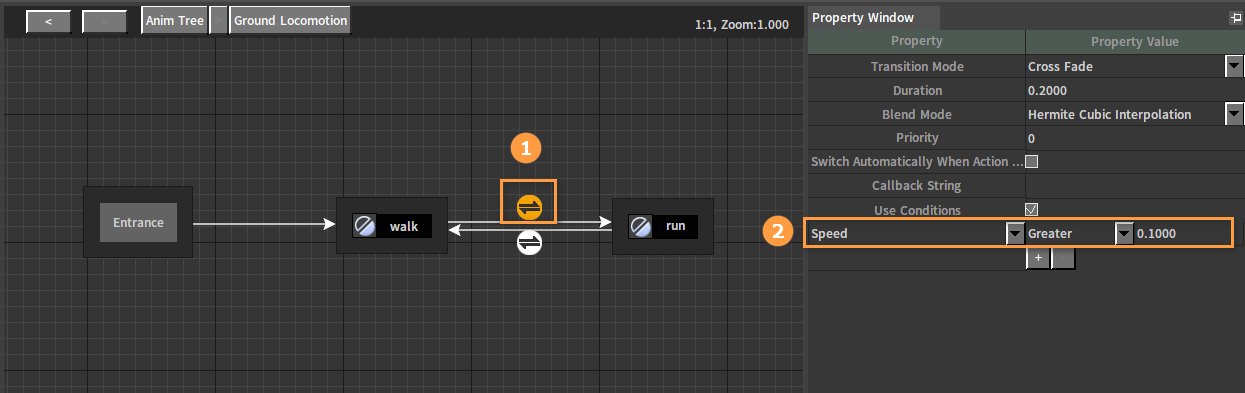Click the run node's state icon
This screenshot has width=1245, height=393.
click(x=640, y=226)
